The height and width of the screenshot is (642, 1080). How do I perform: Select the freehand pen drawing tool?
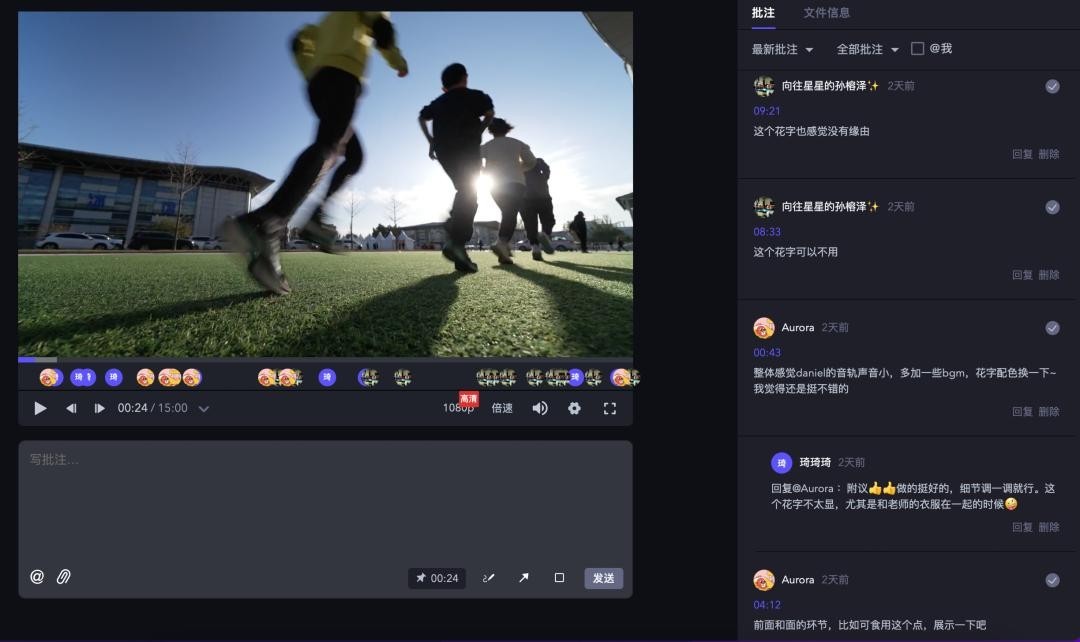489,578
